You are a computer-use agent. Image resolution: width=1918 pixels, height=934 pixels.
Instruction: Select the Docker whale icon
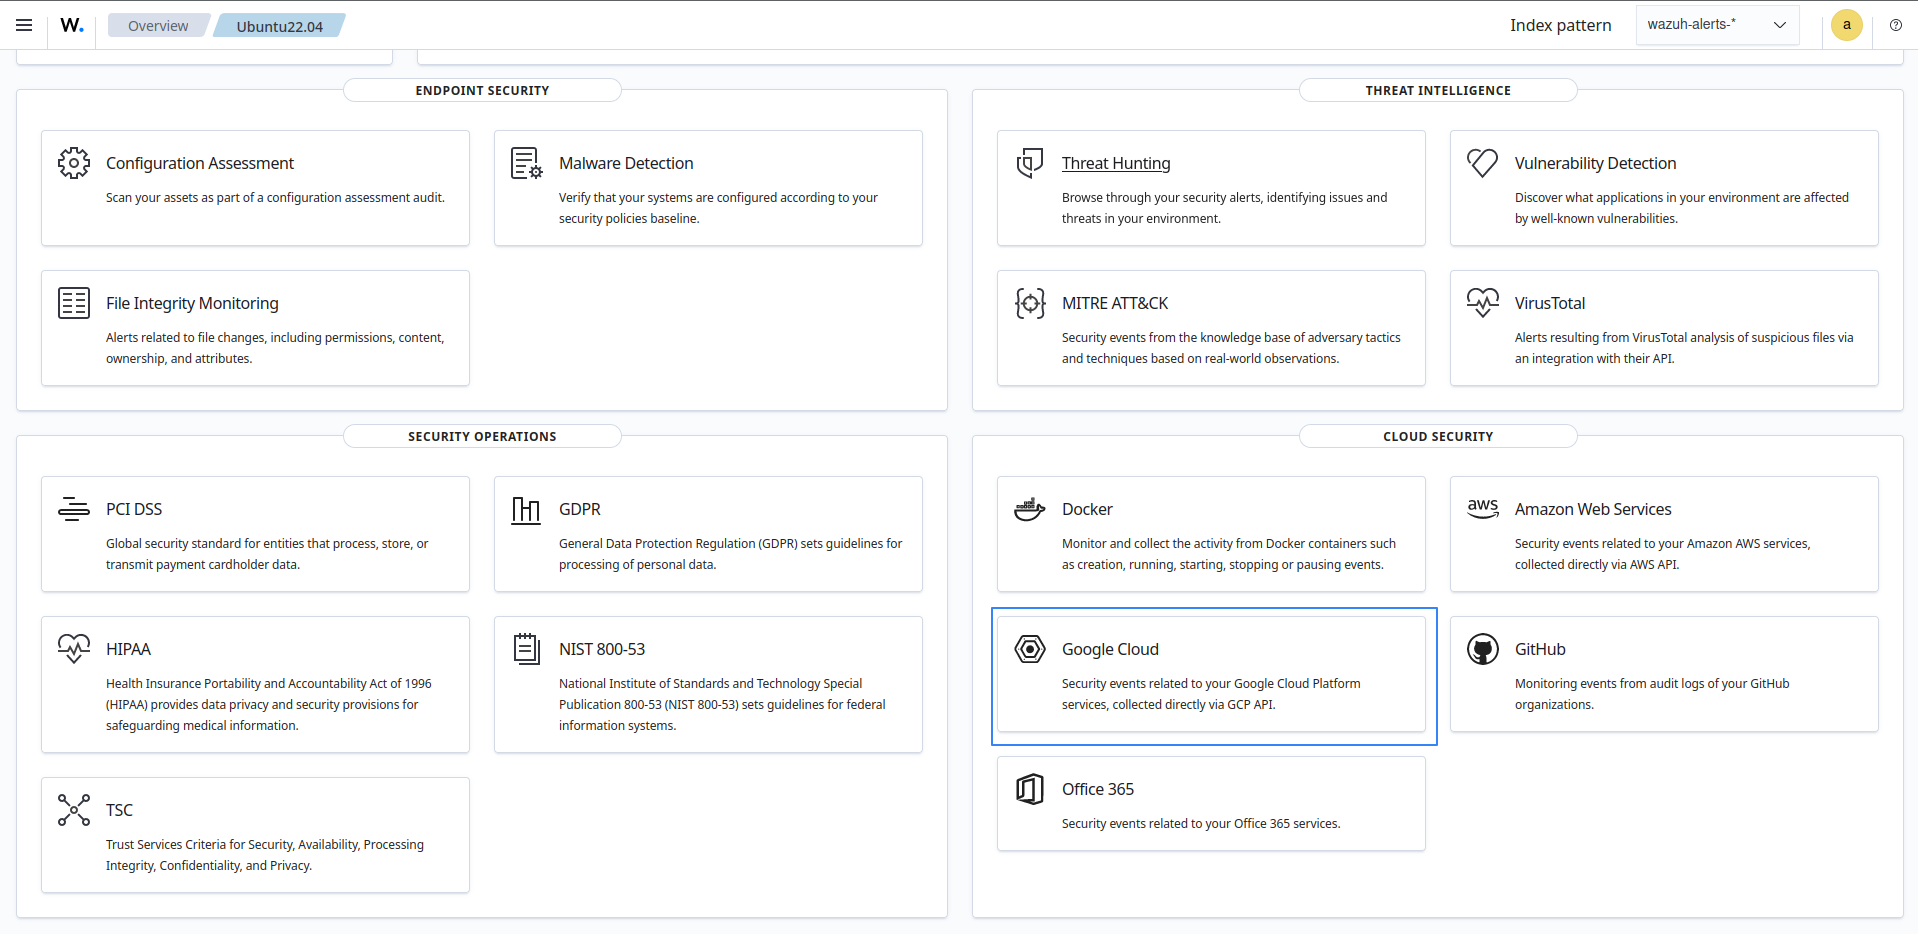[x=1029, y=508]
